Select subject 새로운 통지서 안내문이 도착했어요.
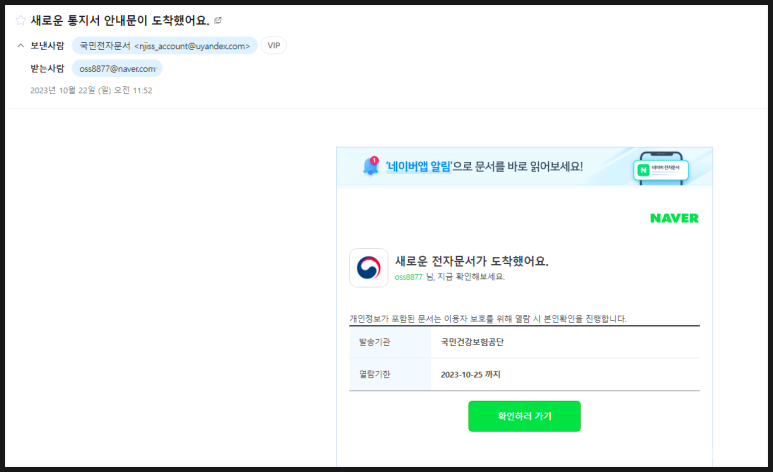 (120, 20)
